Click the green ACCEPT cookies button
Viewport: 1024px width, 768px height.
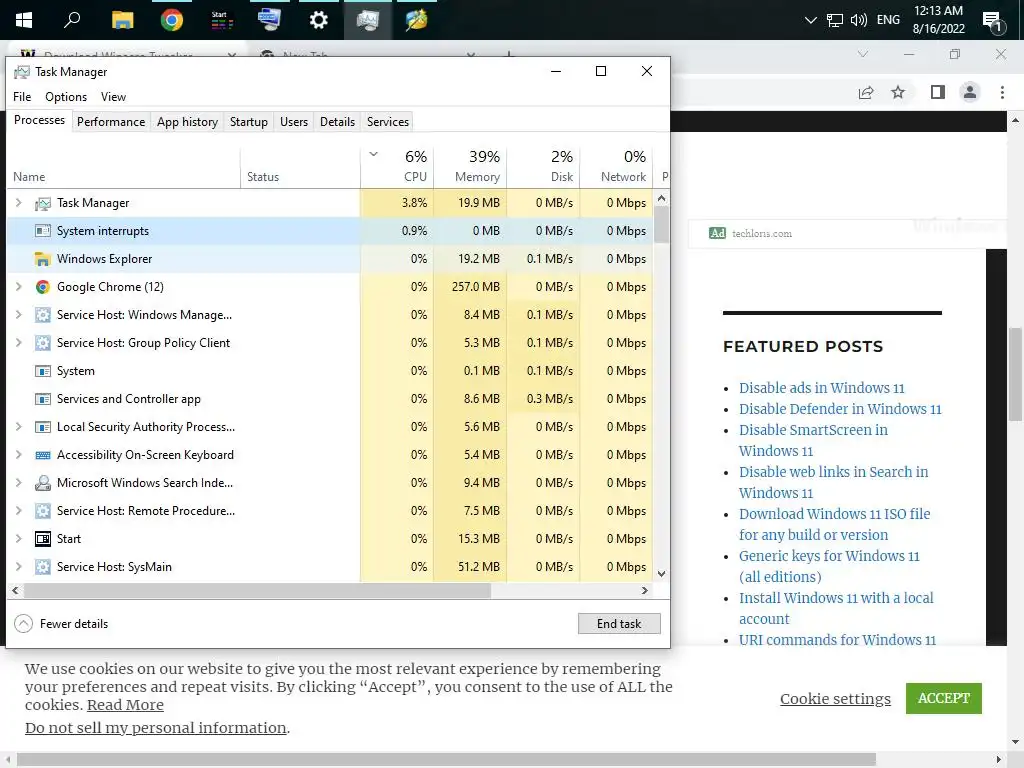(x=944, y=698)
